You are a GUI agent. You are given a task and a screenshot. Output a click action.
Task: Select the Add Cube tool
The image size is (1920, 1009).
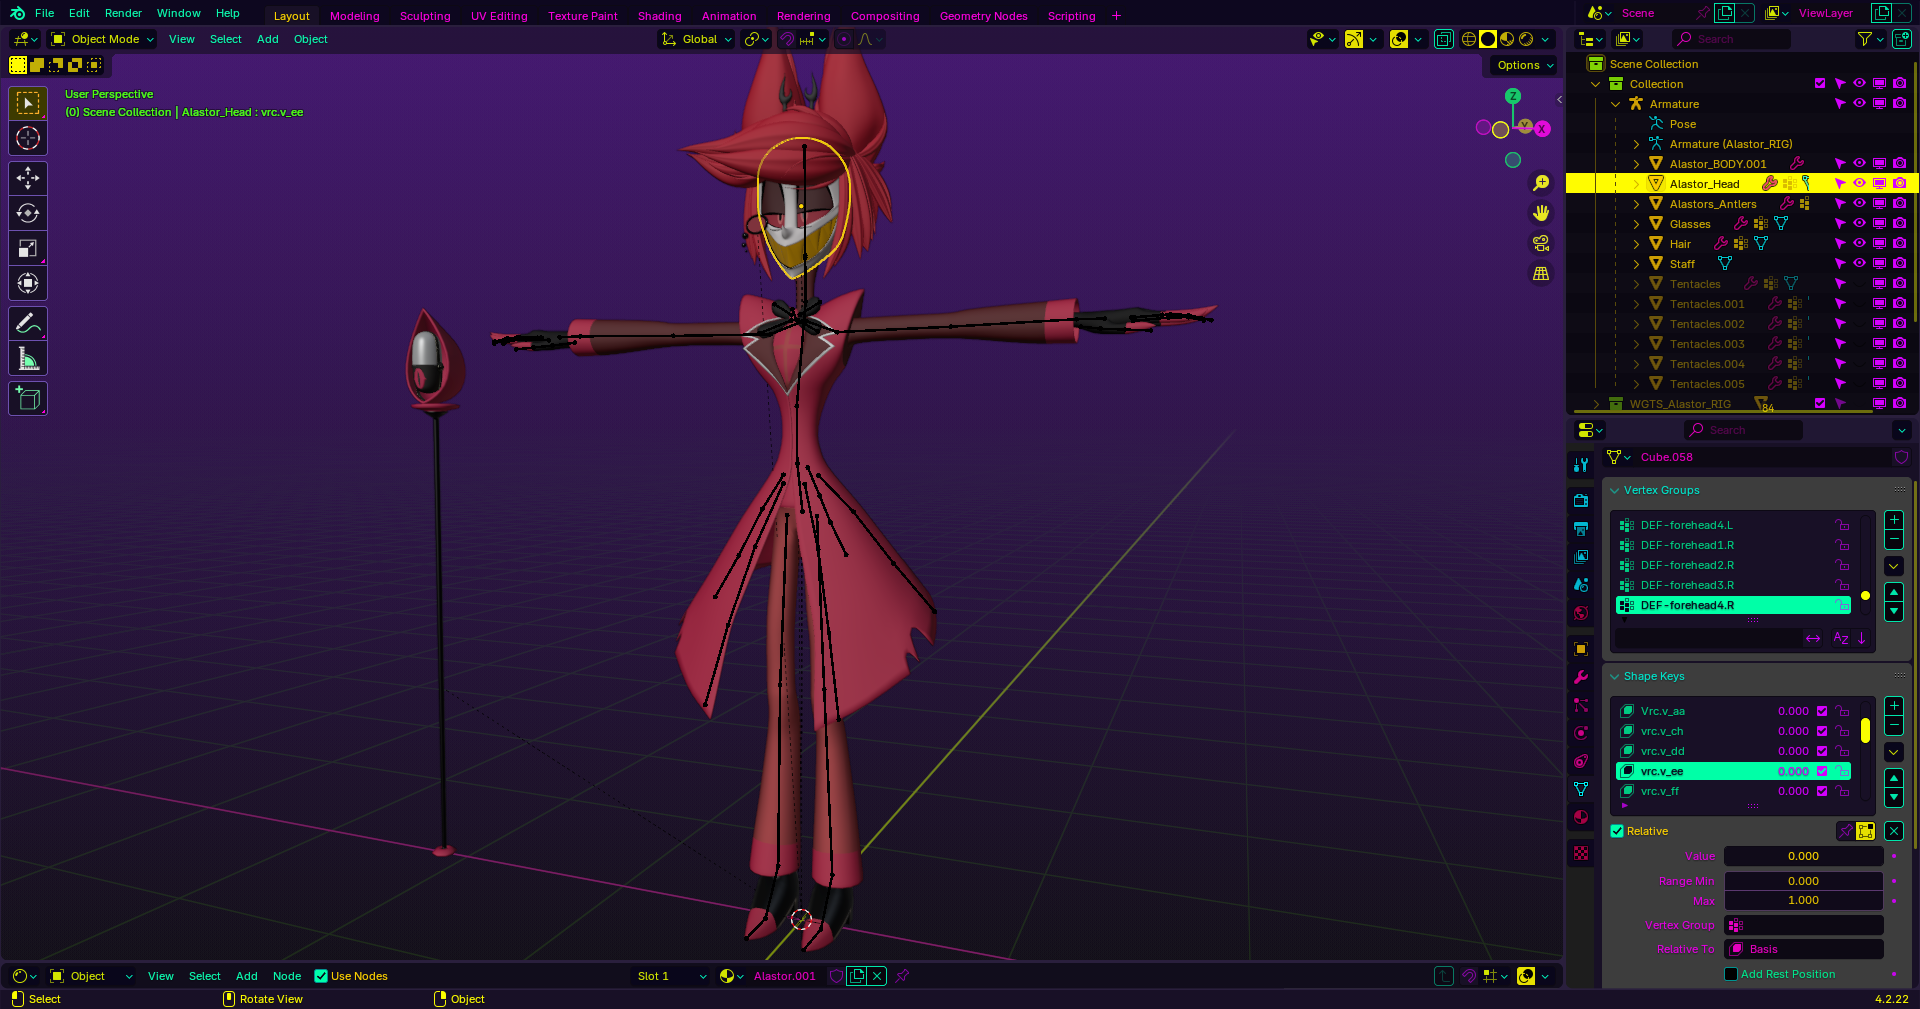[x=28, y=398]
